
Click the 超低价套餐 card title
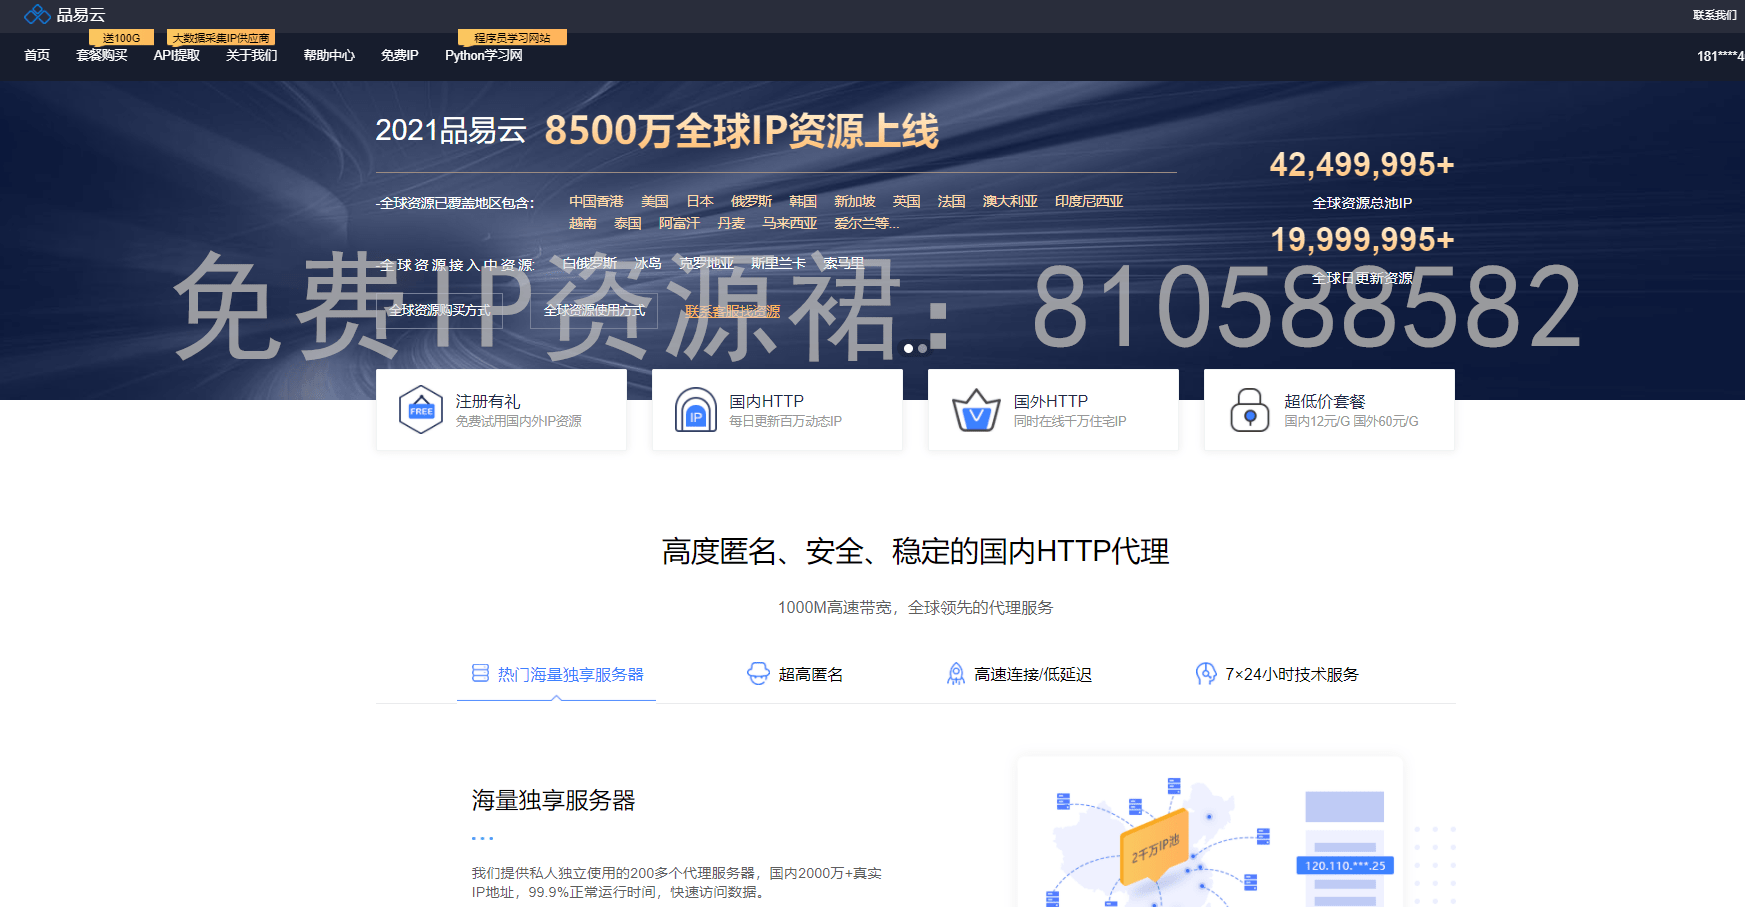coord(1325,401)
